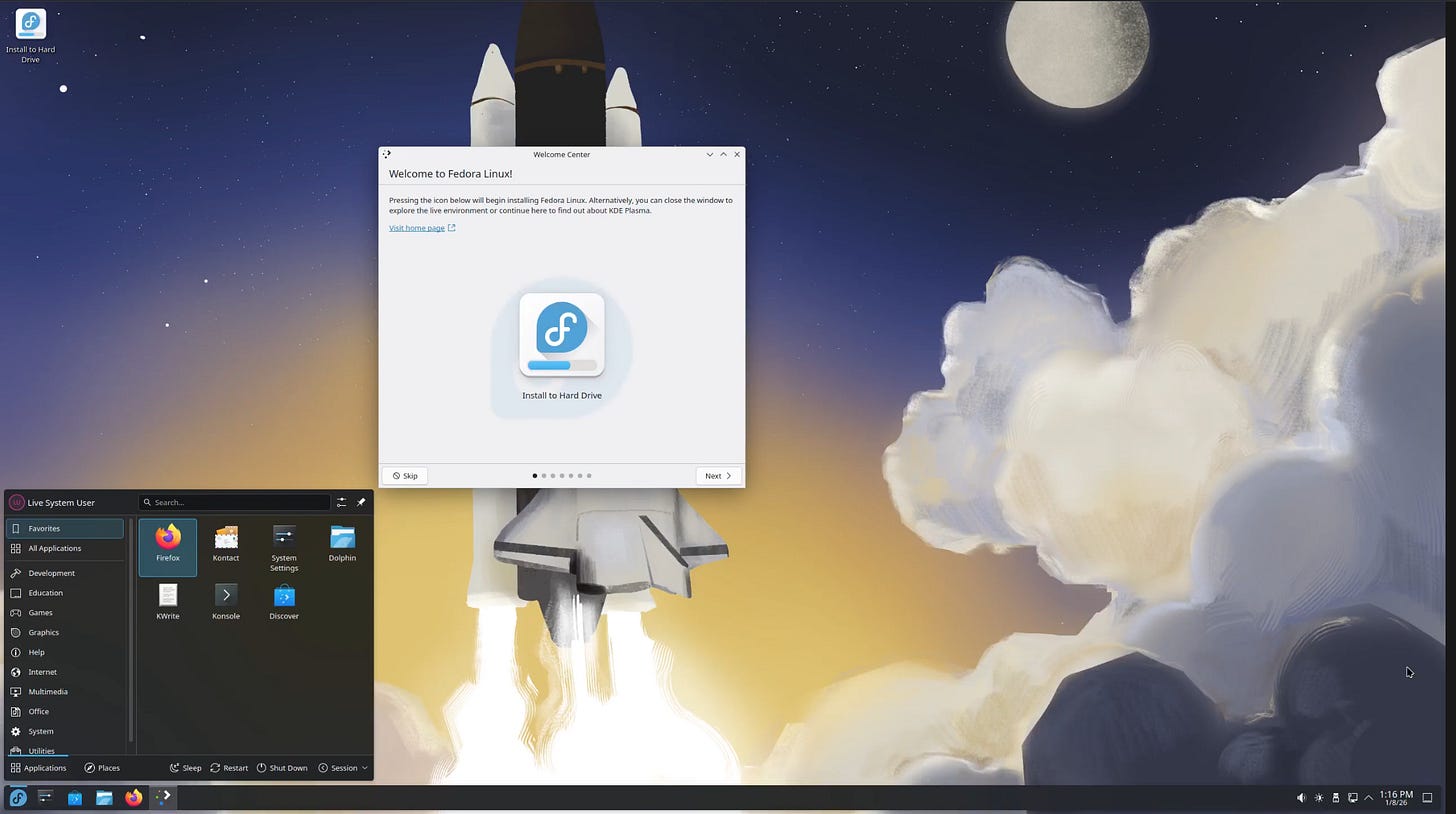Open the Education category
Viewport: 1456px width, 814px height.
tap(65, 593)
